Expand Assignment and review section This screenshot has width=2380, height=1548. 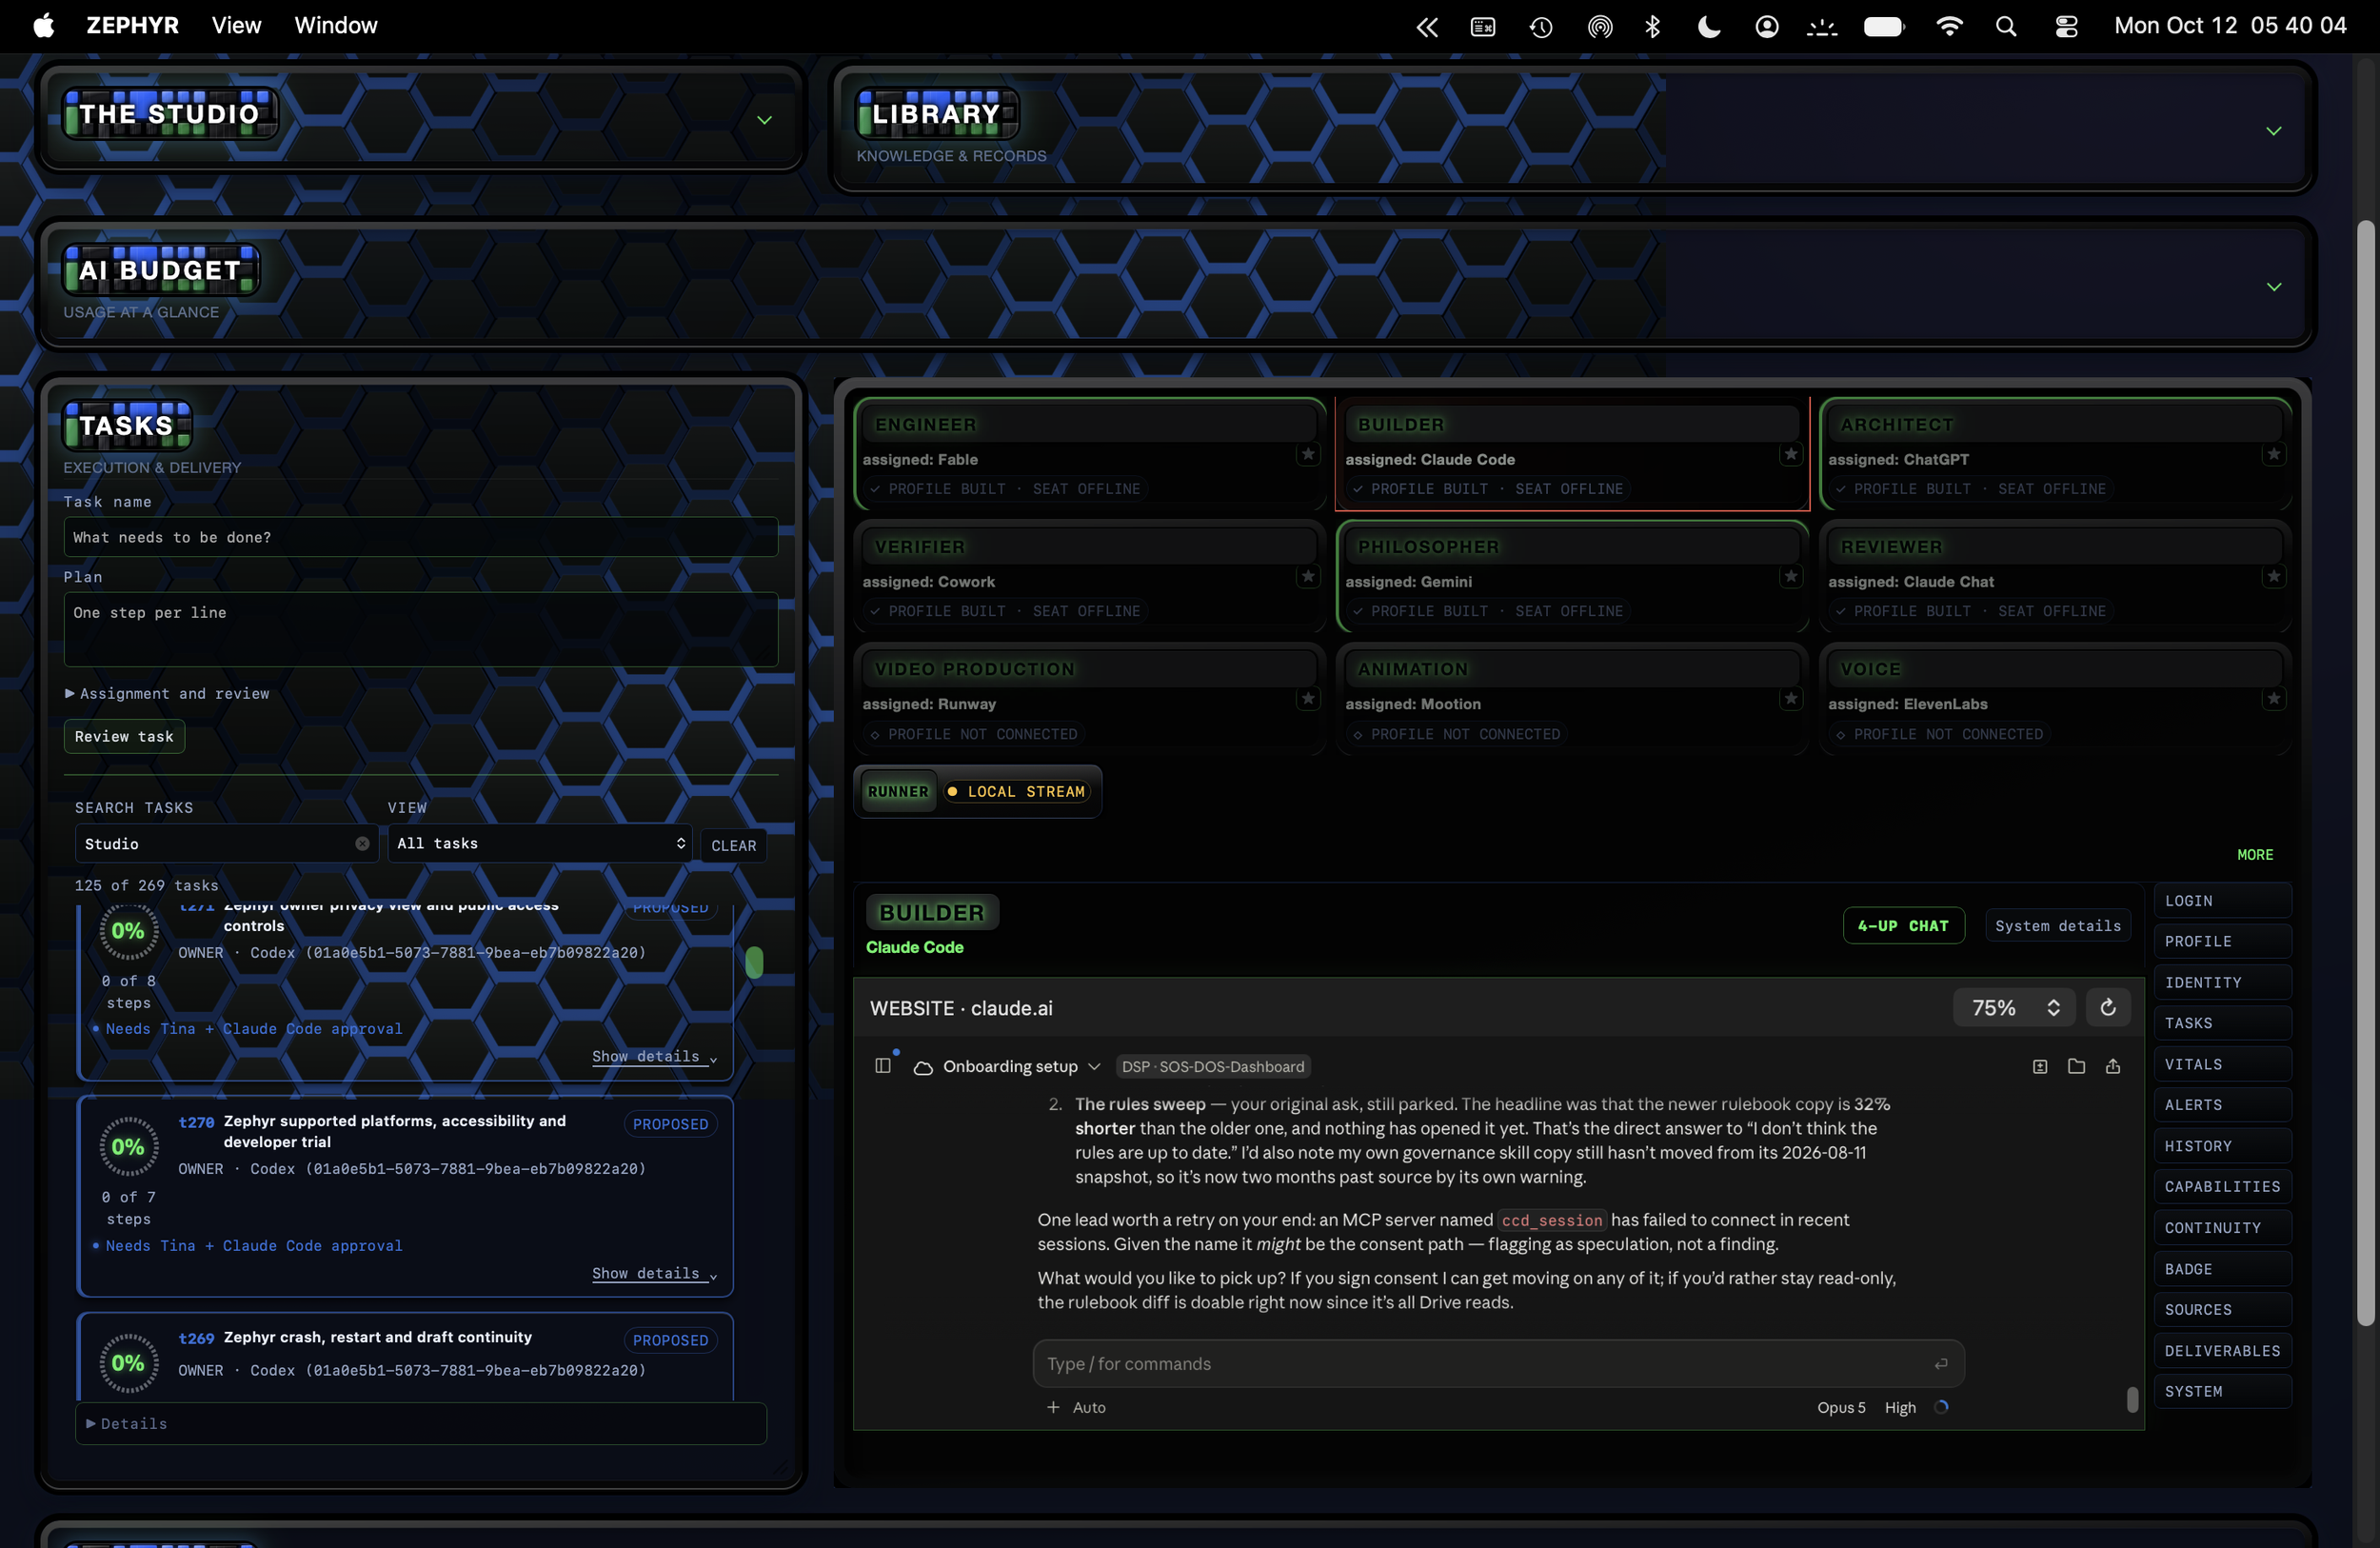167,693
